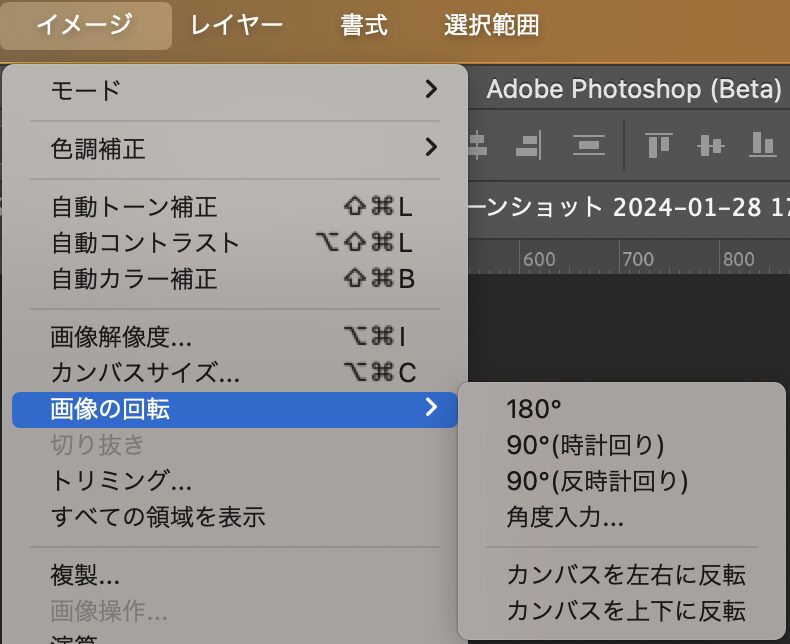This screenshot has width=790, height=644.
Task: Click the align top edges icon
Action: click(658, 145)
